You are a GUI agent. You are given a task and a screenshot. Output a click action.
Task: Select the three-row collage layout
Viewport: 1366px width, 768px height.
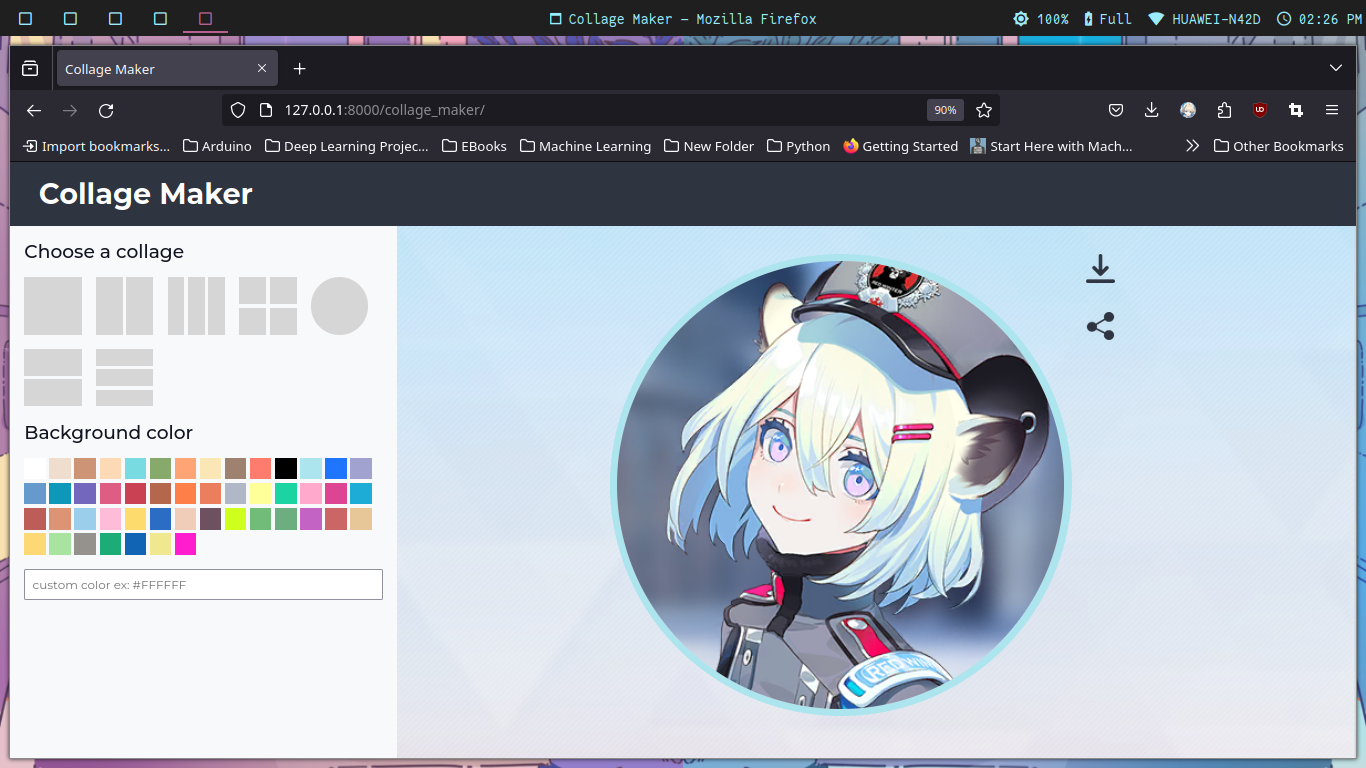[124, 377]
